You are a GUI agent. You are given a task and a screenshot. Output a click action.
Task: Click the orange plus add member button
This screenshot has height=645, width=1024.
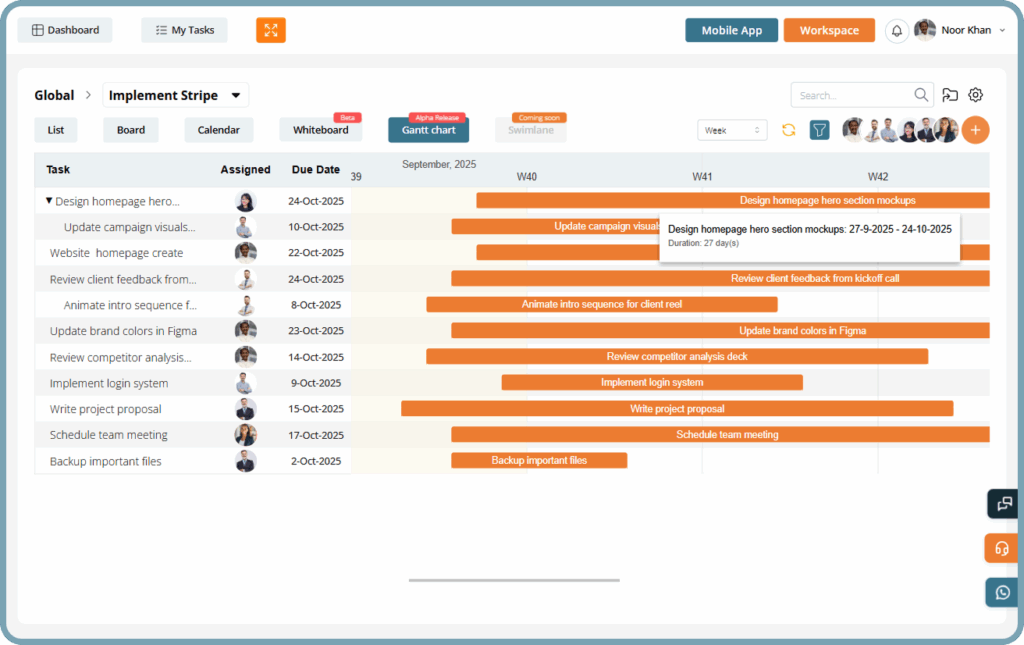tap(975, 130)
